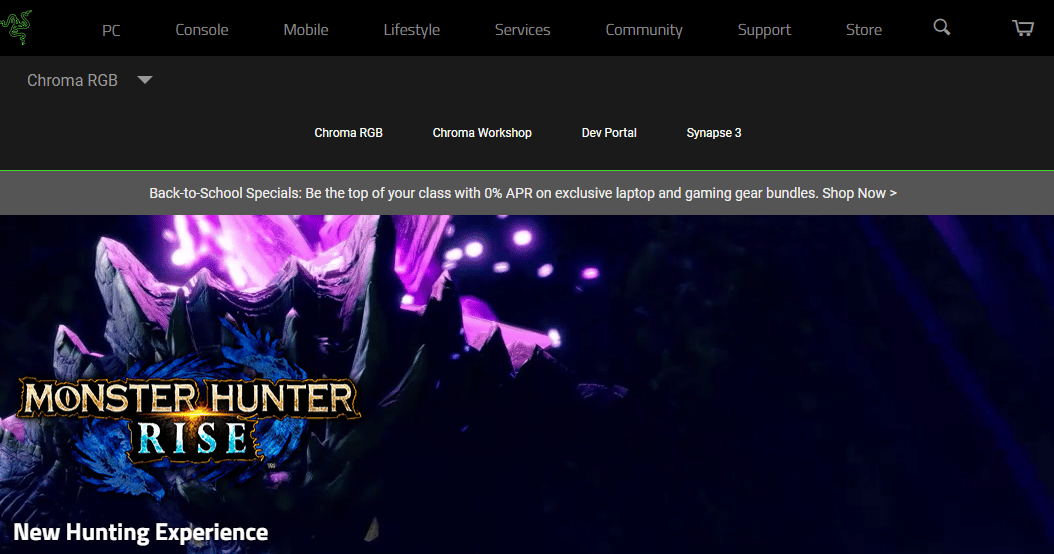Screen dimensions: 1054x554
Task: Open the shopping cart icon
Action: pos(1022,28)
